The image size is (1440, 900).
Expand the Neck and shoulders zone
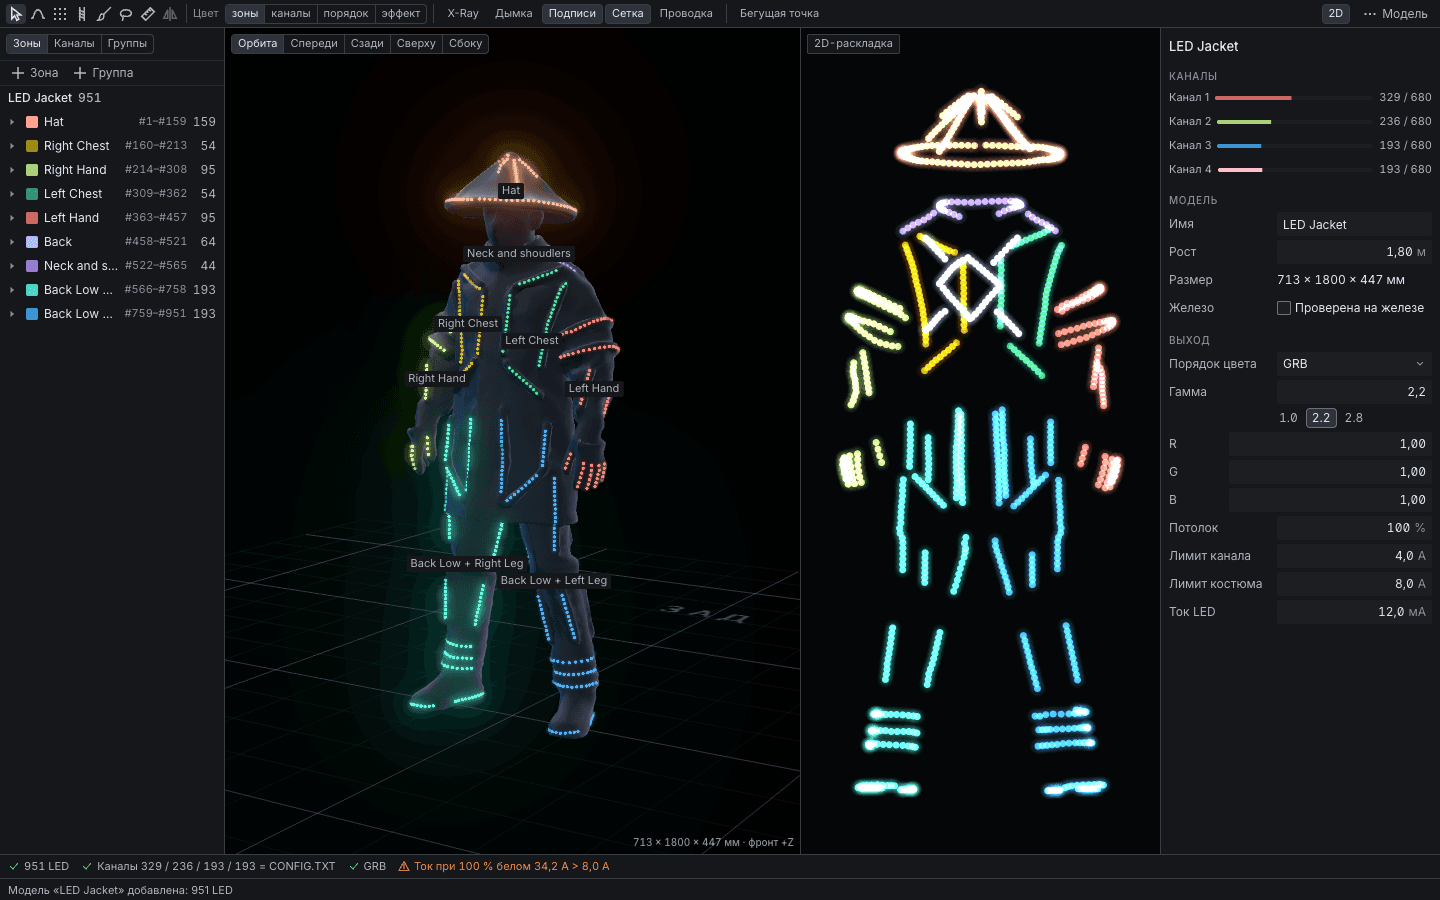(x=12, y=266)
